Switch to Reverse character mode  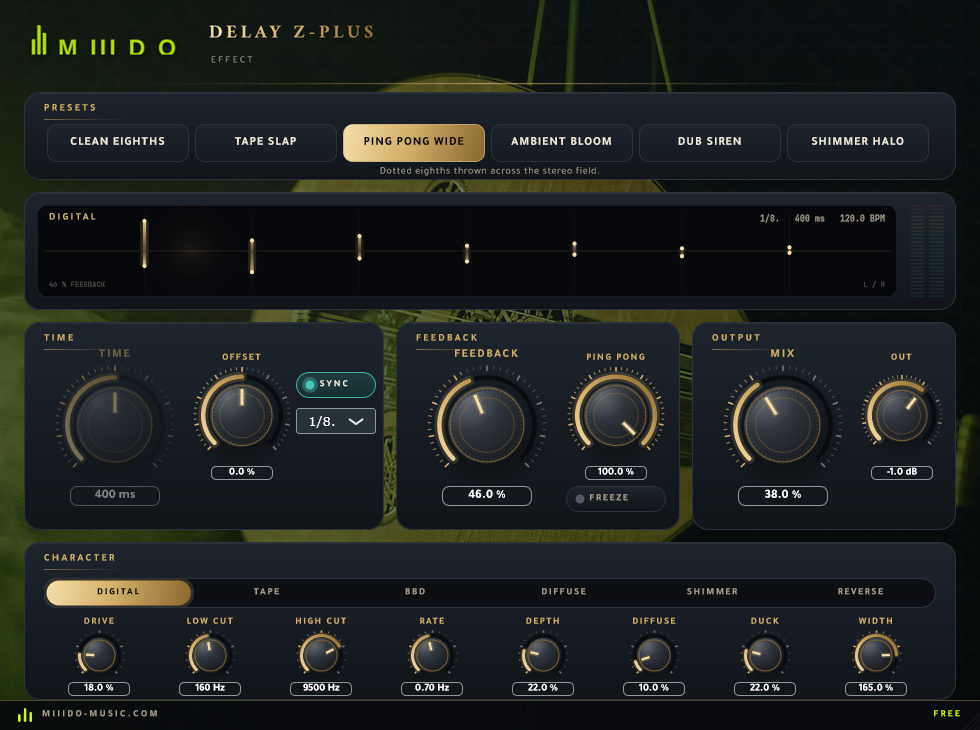click(861, 592)
